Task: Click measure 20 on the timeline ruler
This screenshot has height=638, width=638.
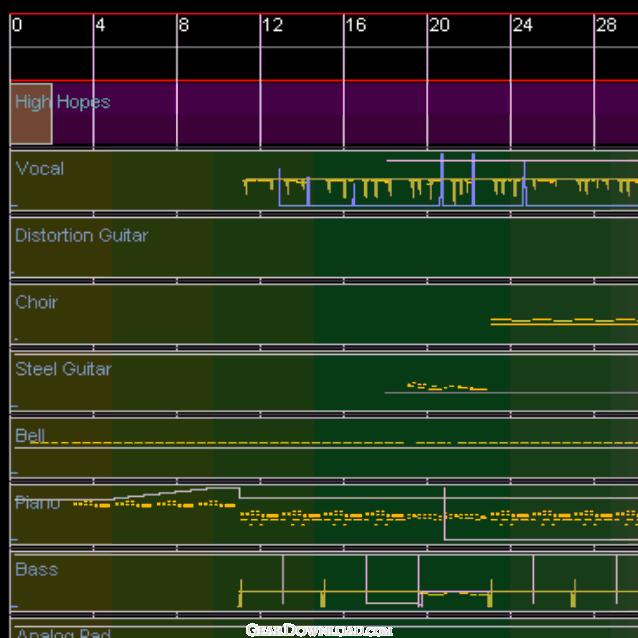Action: (439, 25)
